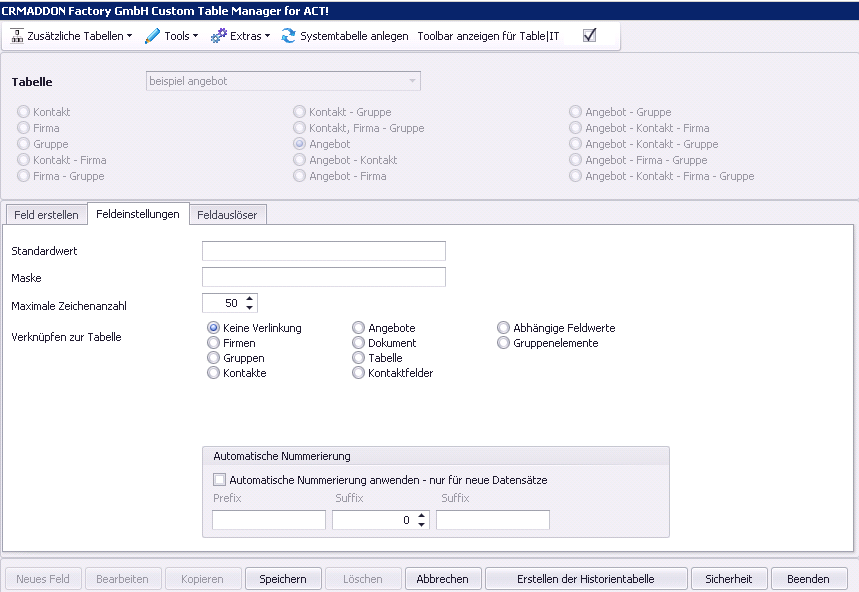Enable Automatische Nummerierung anwenden checkbox
This screenshot has width=859, height=592.
pyautogui.click(x=219, y=480)
